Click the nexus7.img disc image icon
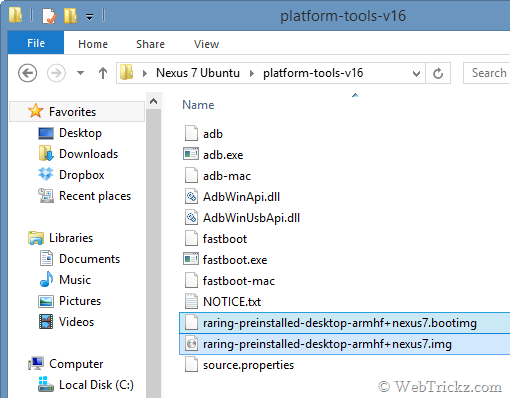 coord(191,344)
